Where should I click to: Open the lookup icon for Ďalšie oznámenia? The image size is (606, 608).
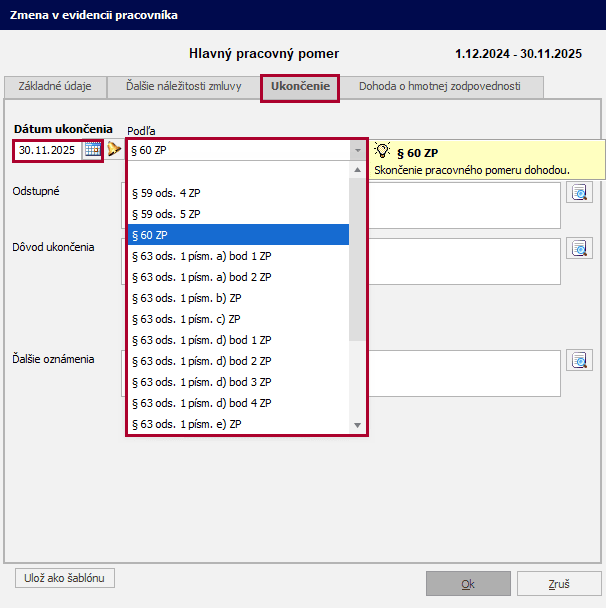(x=579, y=360)
